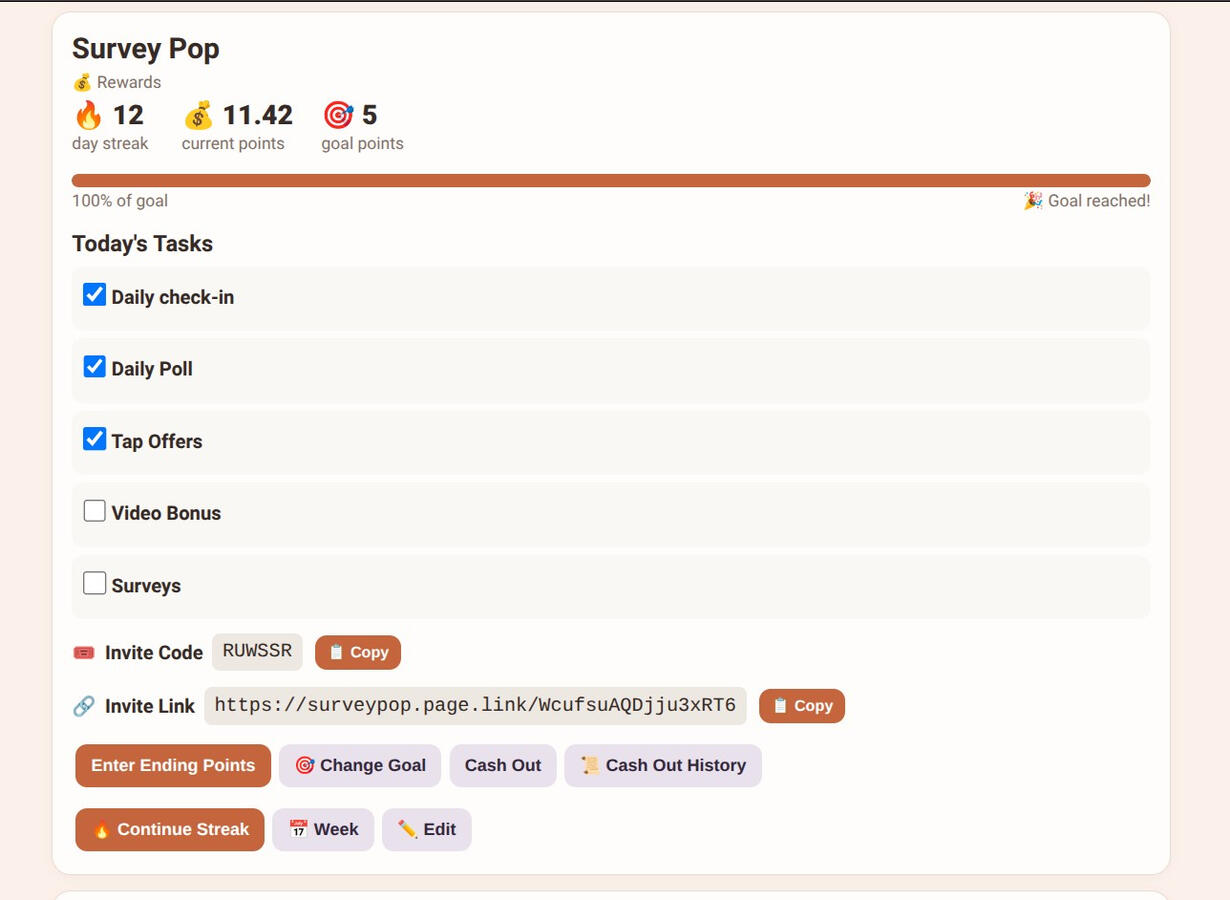The width and height of the screenshot is (1230, 900).
Task: Click the Today's Tasks heading
Action: coord(142,244)
